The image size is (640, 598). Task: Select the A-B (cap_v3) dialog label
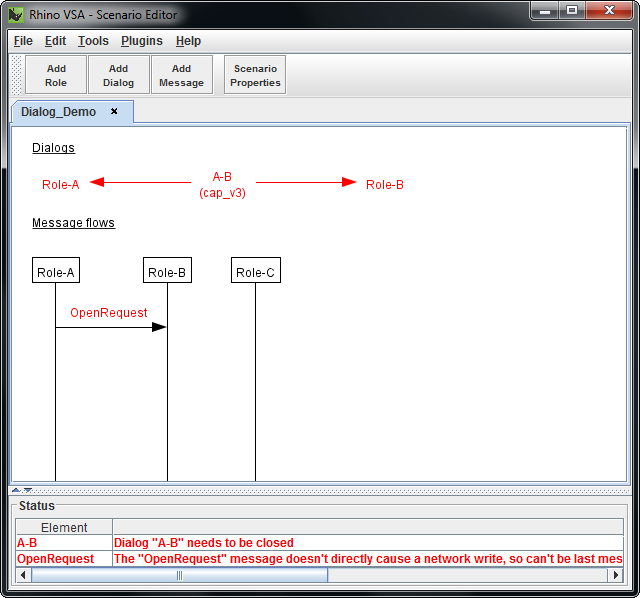coord(222,185)
